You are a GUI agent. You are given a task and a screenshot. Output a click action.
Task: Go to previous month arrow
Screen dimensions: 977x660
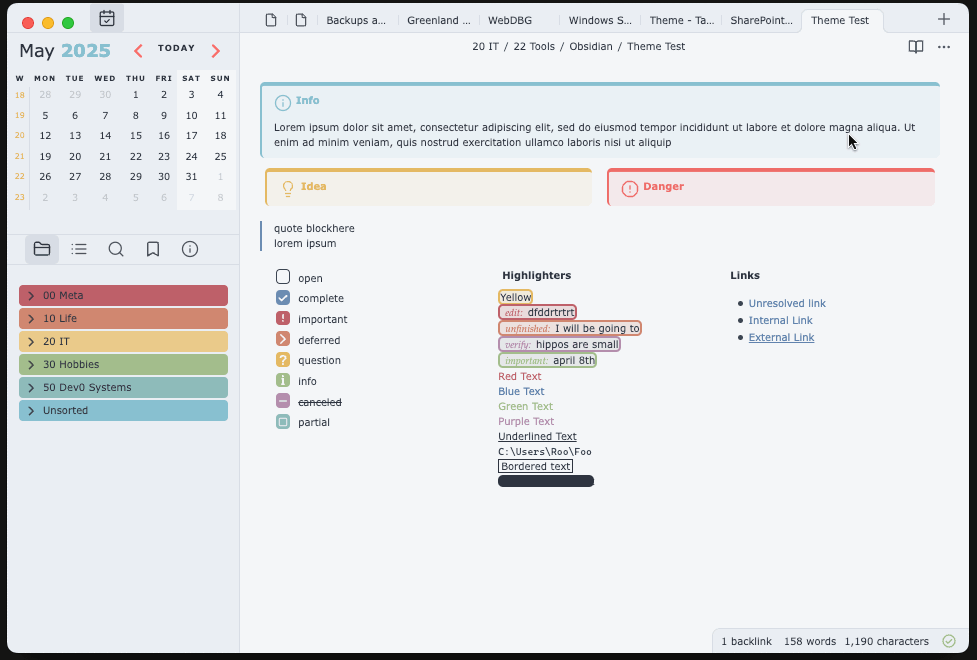pyautogui.click(x=138, y=50)
